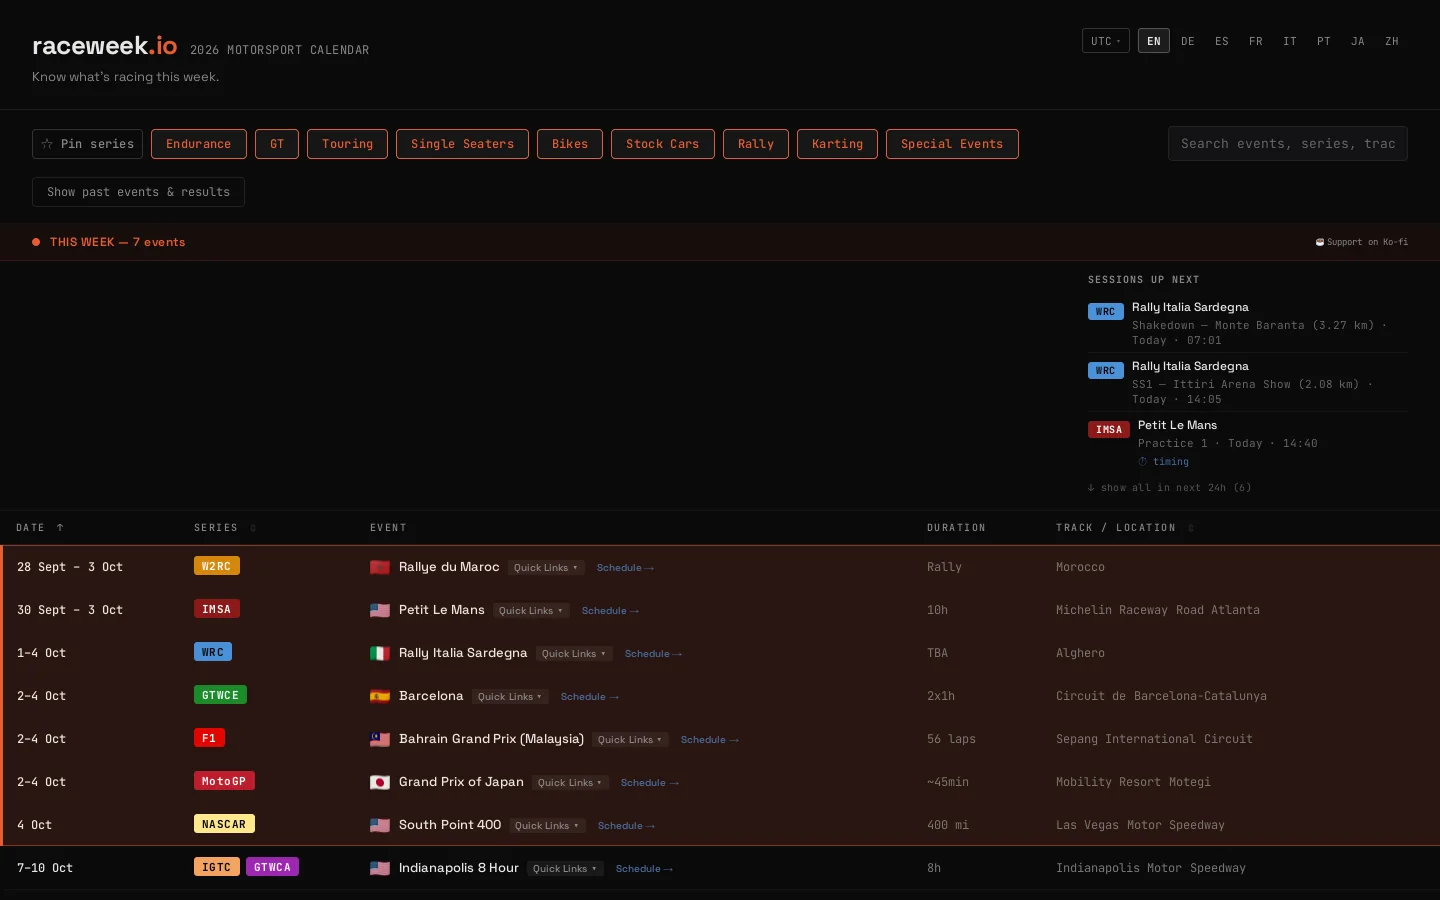Screen dimensions: 1440x900
Task: Click the raceweek.io logo
Action: click(x=105, y=46)
